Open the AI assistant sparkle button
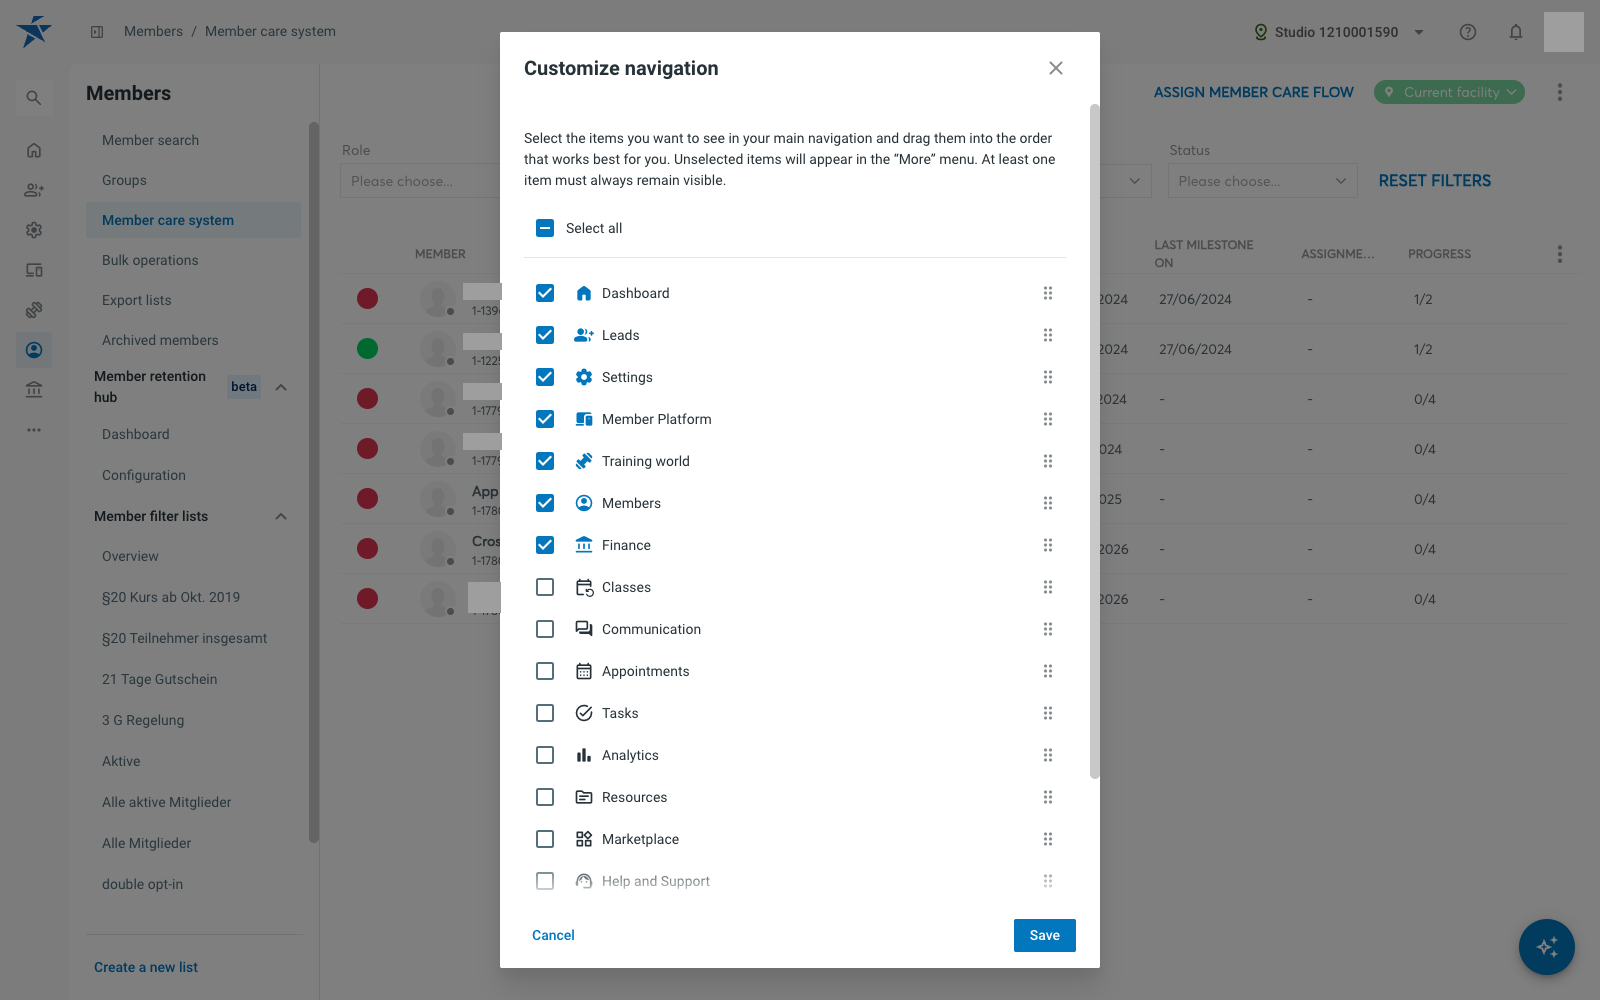 (1547, 947)
